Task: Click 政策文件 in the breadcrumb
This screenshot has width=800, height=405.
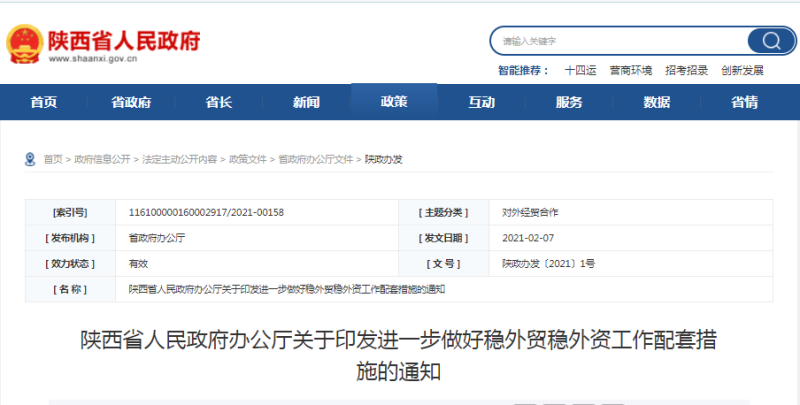Action: coord(248,159)
